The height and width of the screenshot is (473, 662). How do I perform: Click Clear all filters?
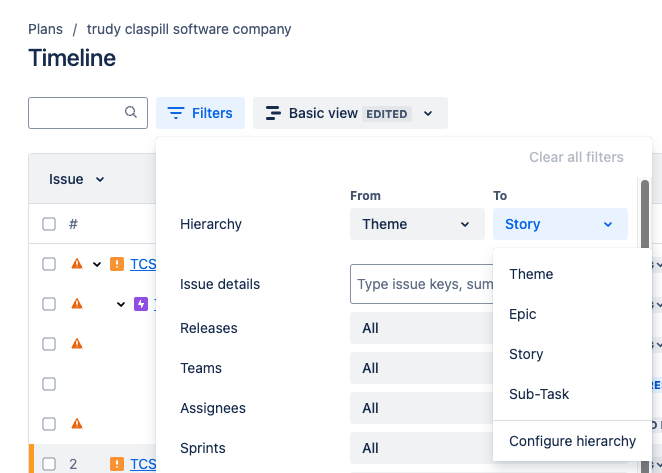576,157
